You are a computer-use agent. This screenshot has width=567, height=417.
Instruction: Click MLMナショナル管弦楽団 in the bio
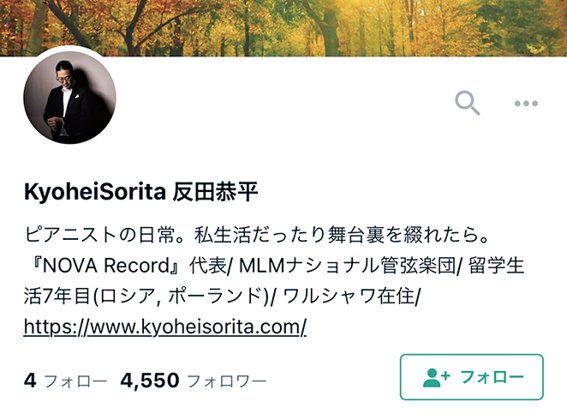(x=348, y=266)
